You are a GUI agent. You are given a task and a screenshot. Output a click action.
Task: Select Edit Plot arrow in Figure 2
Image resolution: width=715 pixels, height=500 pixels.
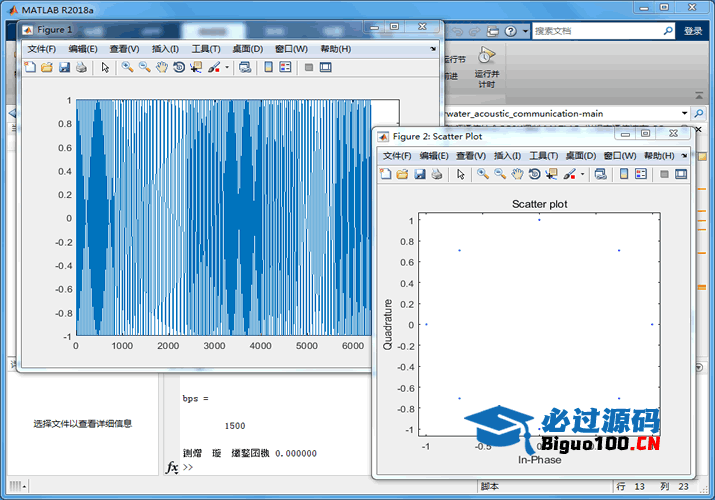(461, 174)
